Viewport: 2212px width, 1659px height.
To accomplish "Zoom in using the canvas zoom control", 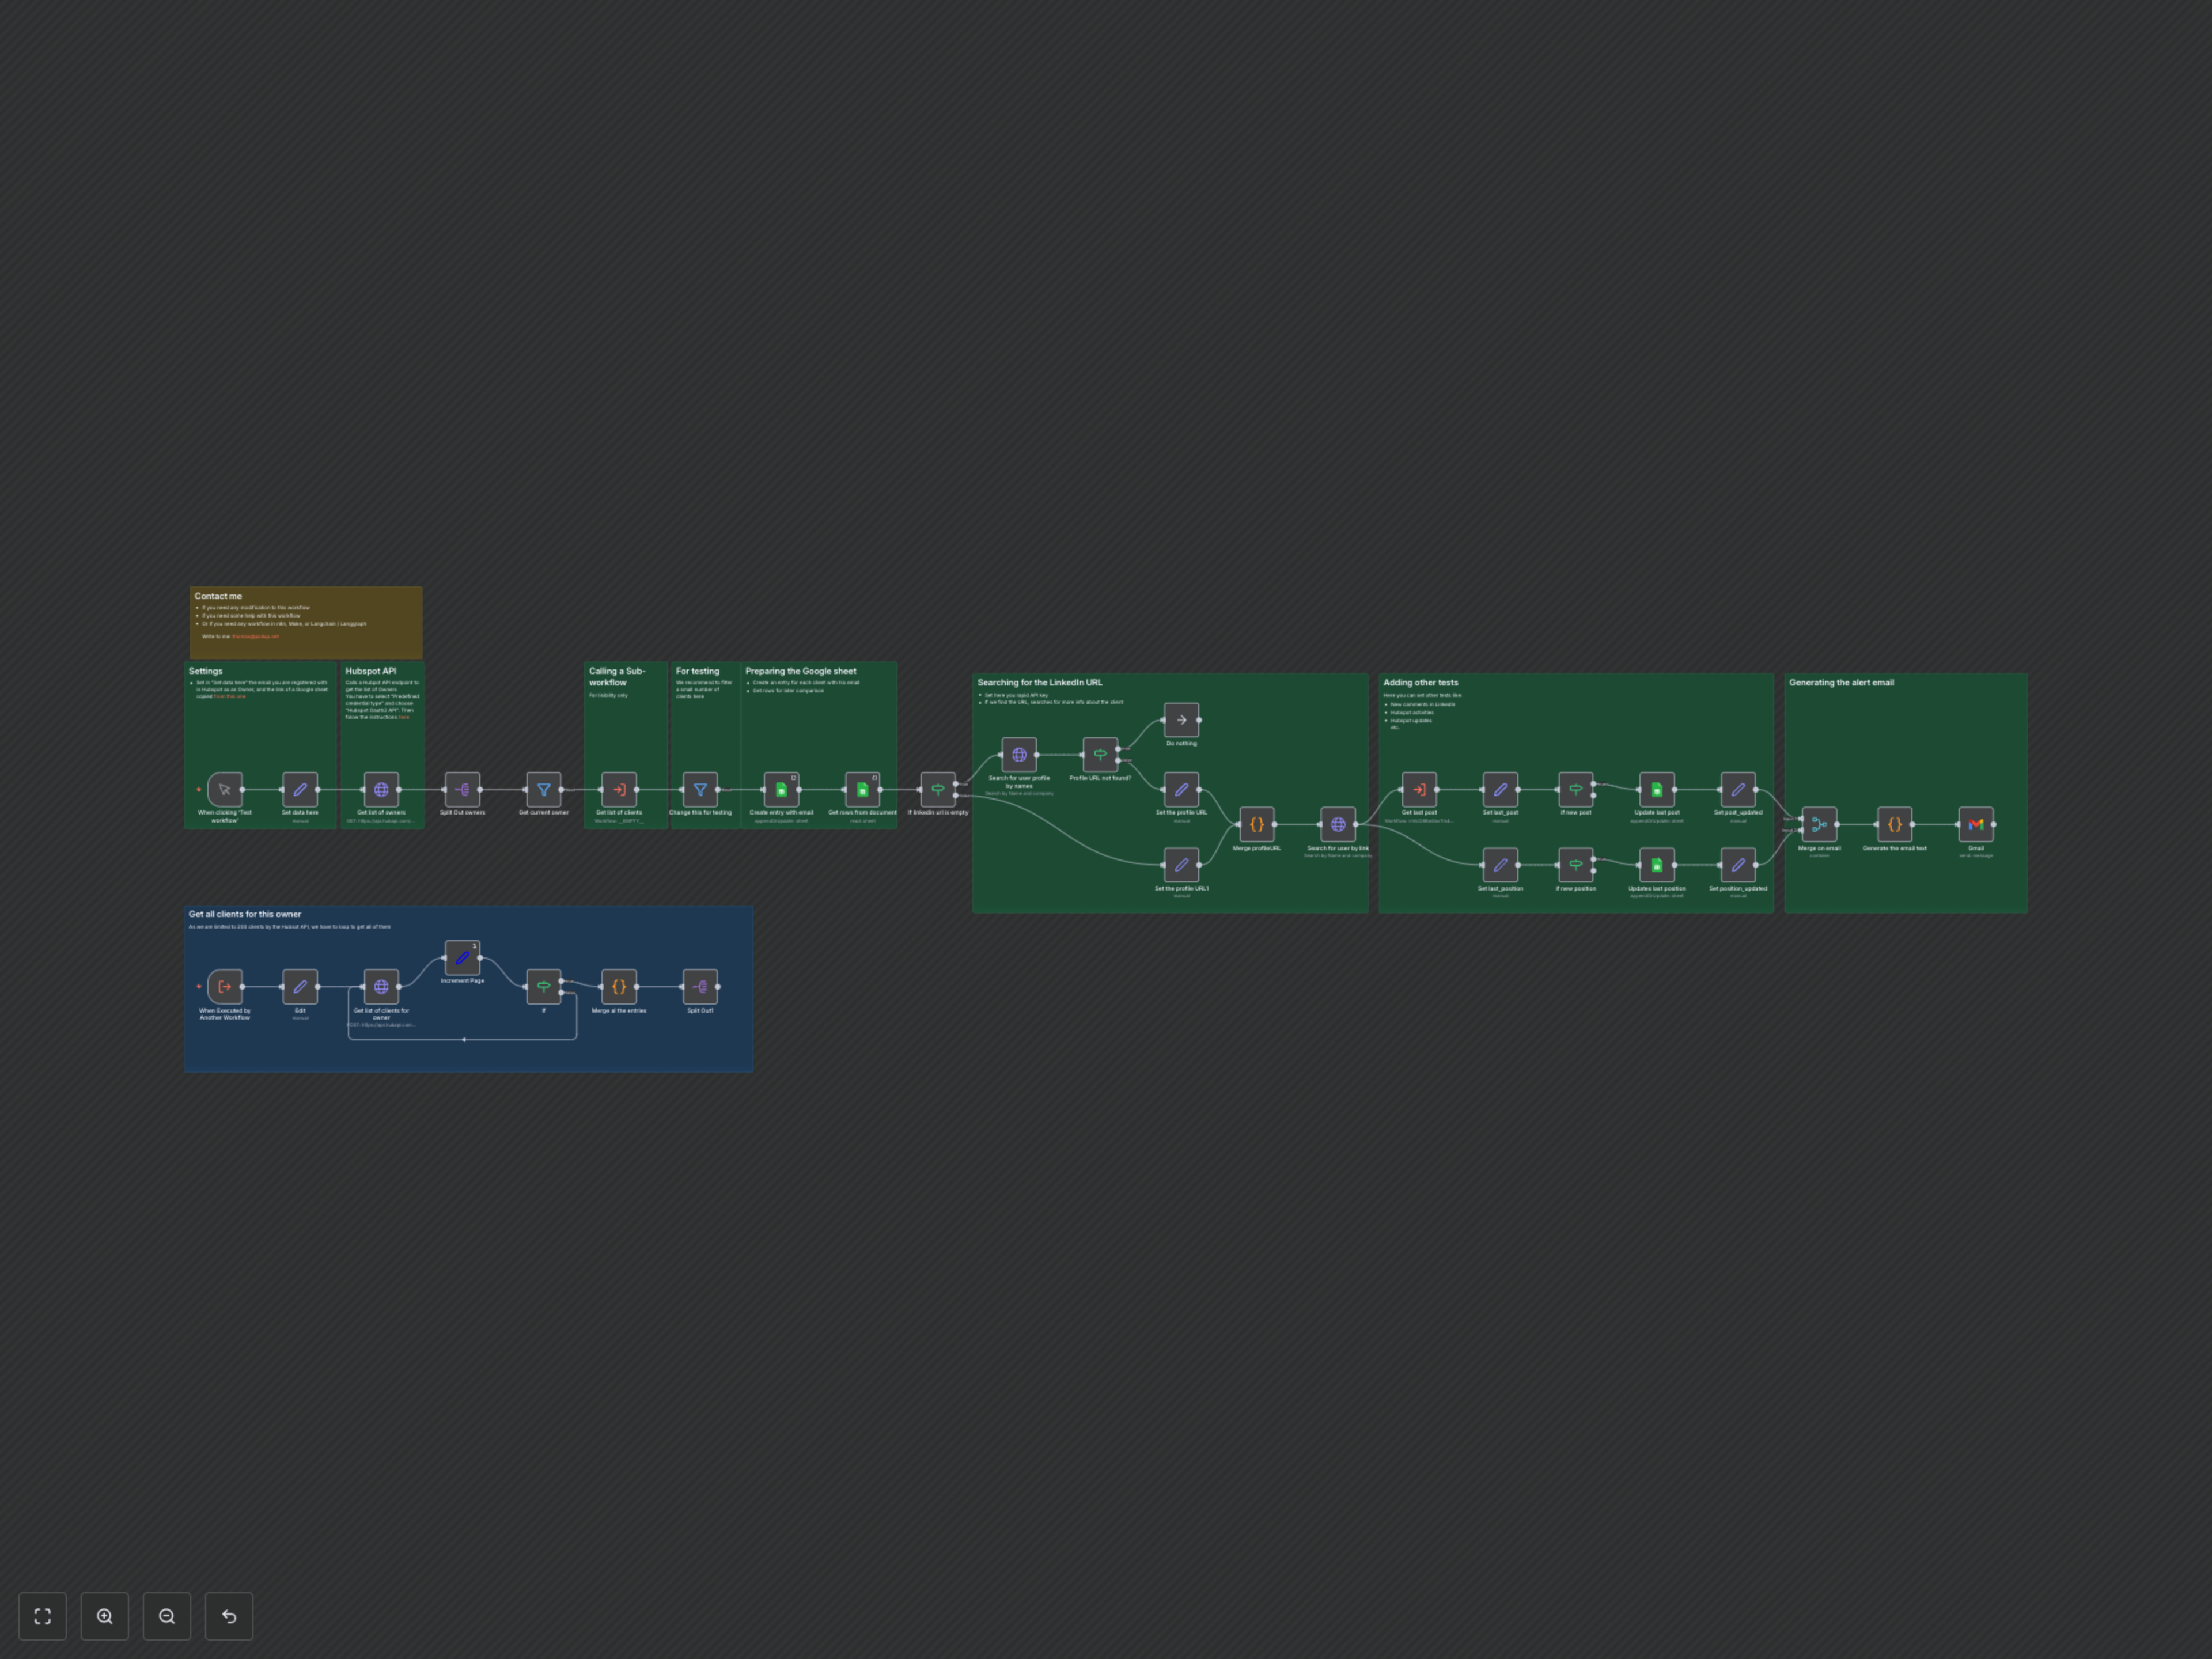I will (104, 1616).
